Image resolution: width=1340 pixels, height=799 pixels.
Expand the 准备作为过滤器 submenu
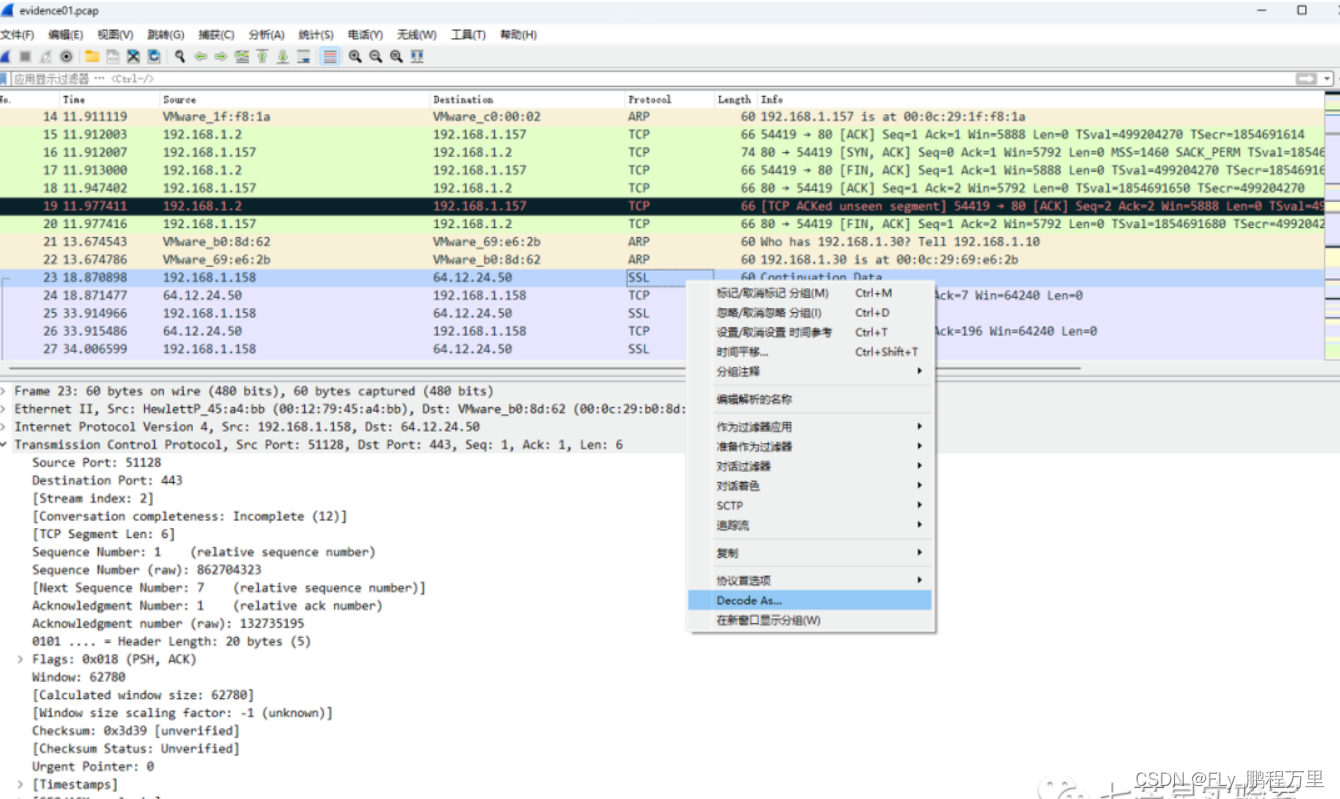click(x=810, y=446)
